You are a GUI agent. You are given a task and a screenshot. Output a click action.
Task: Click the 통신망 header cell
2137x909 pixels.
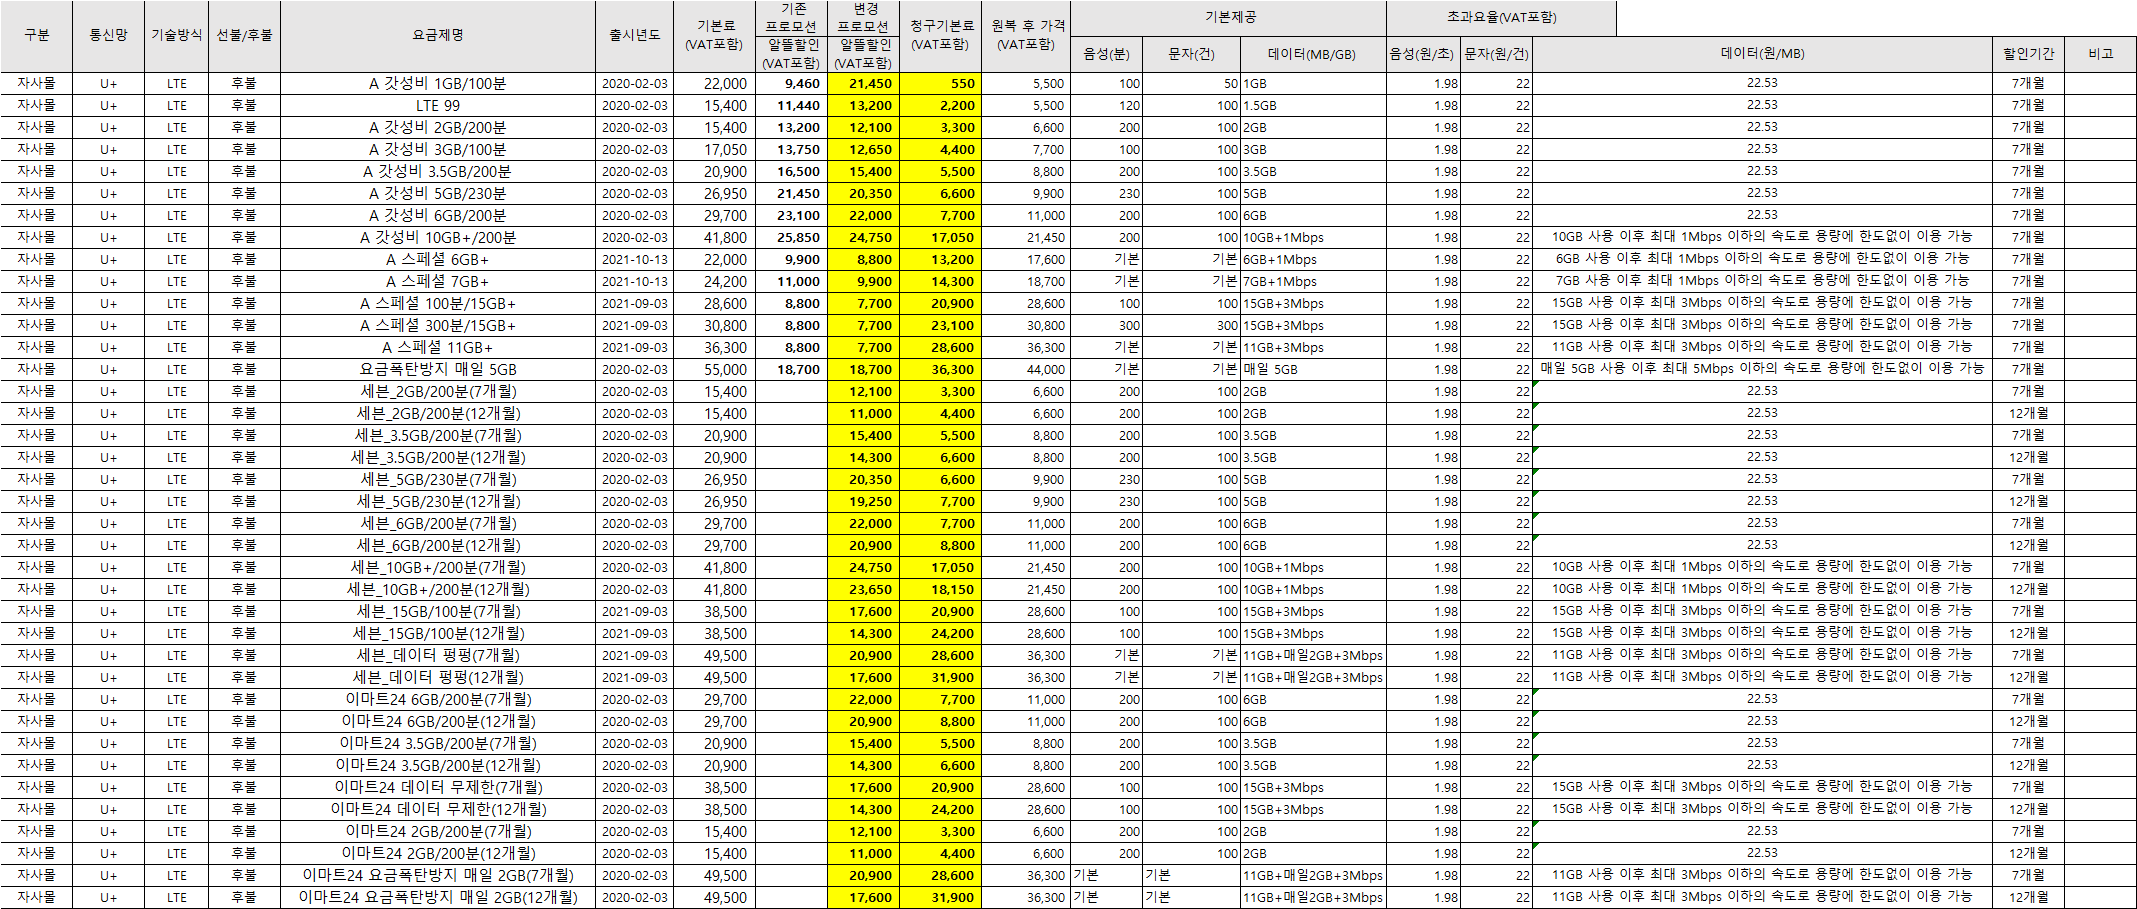[x=108, y=36]
